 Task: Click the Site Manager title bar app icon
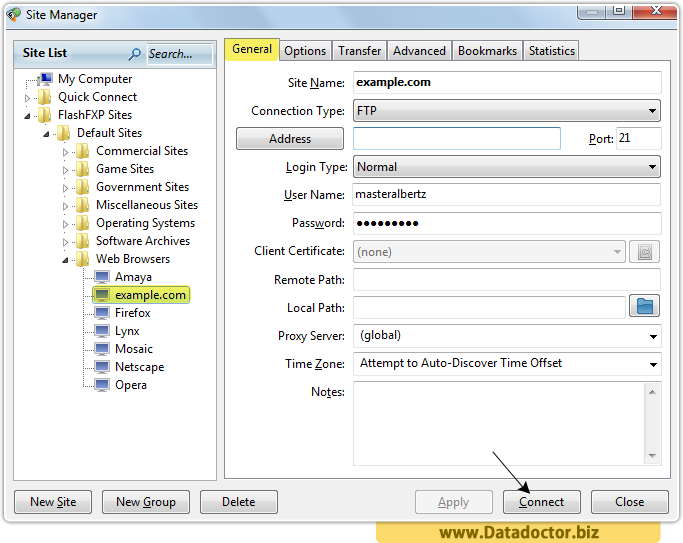[14, 14]
